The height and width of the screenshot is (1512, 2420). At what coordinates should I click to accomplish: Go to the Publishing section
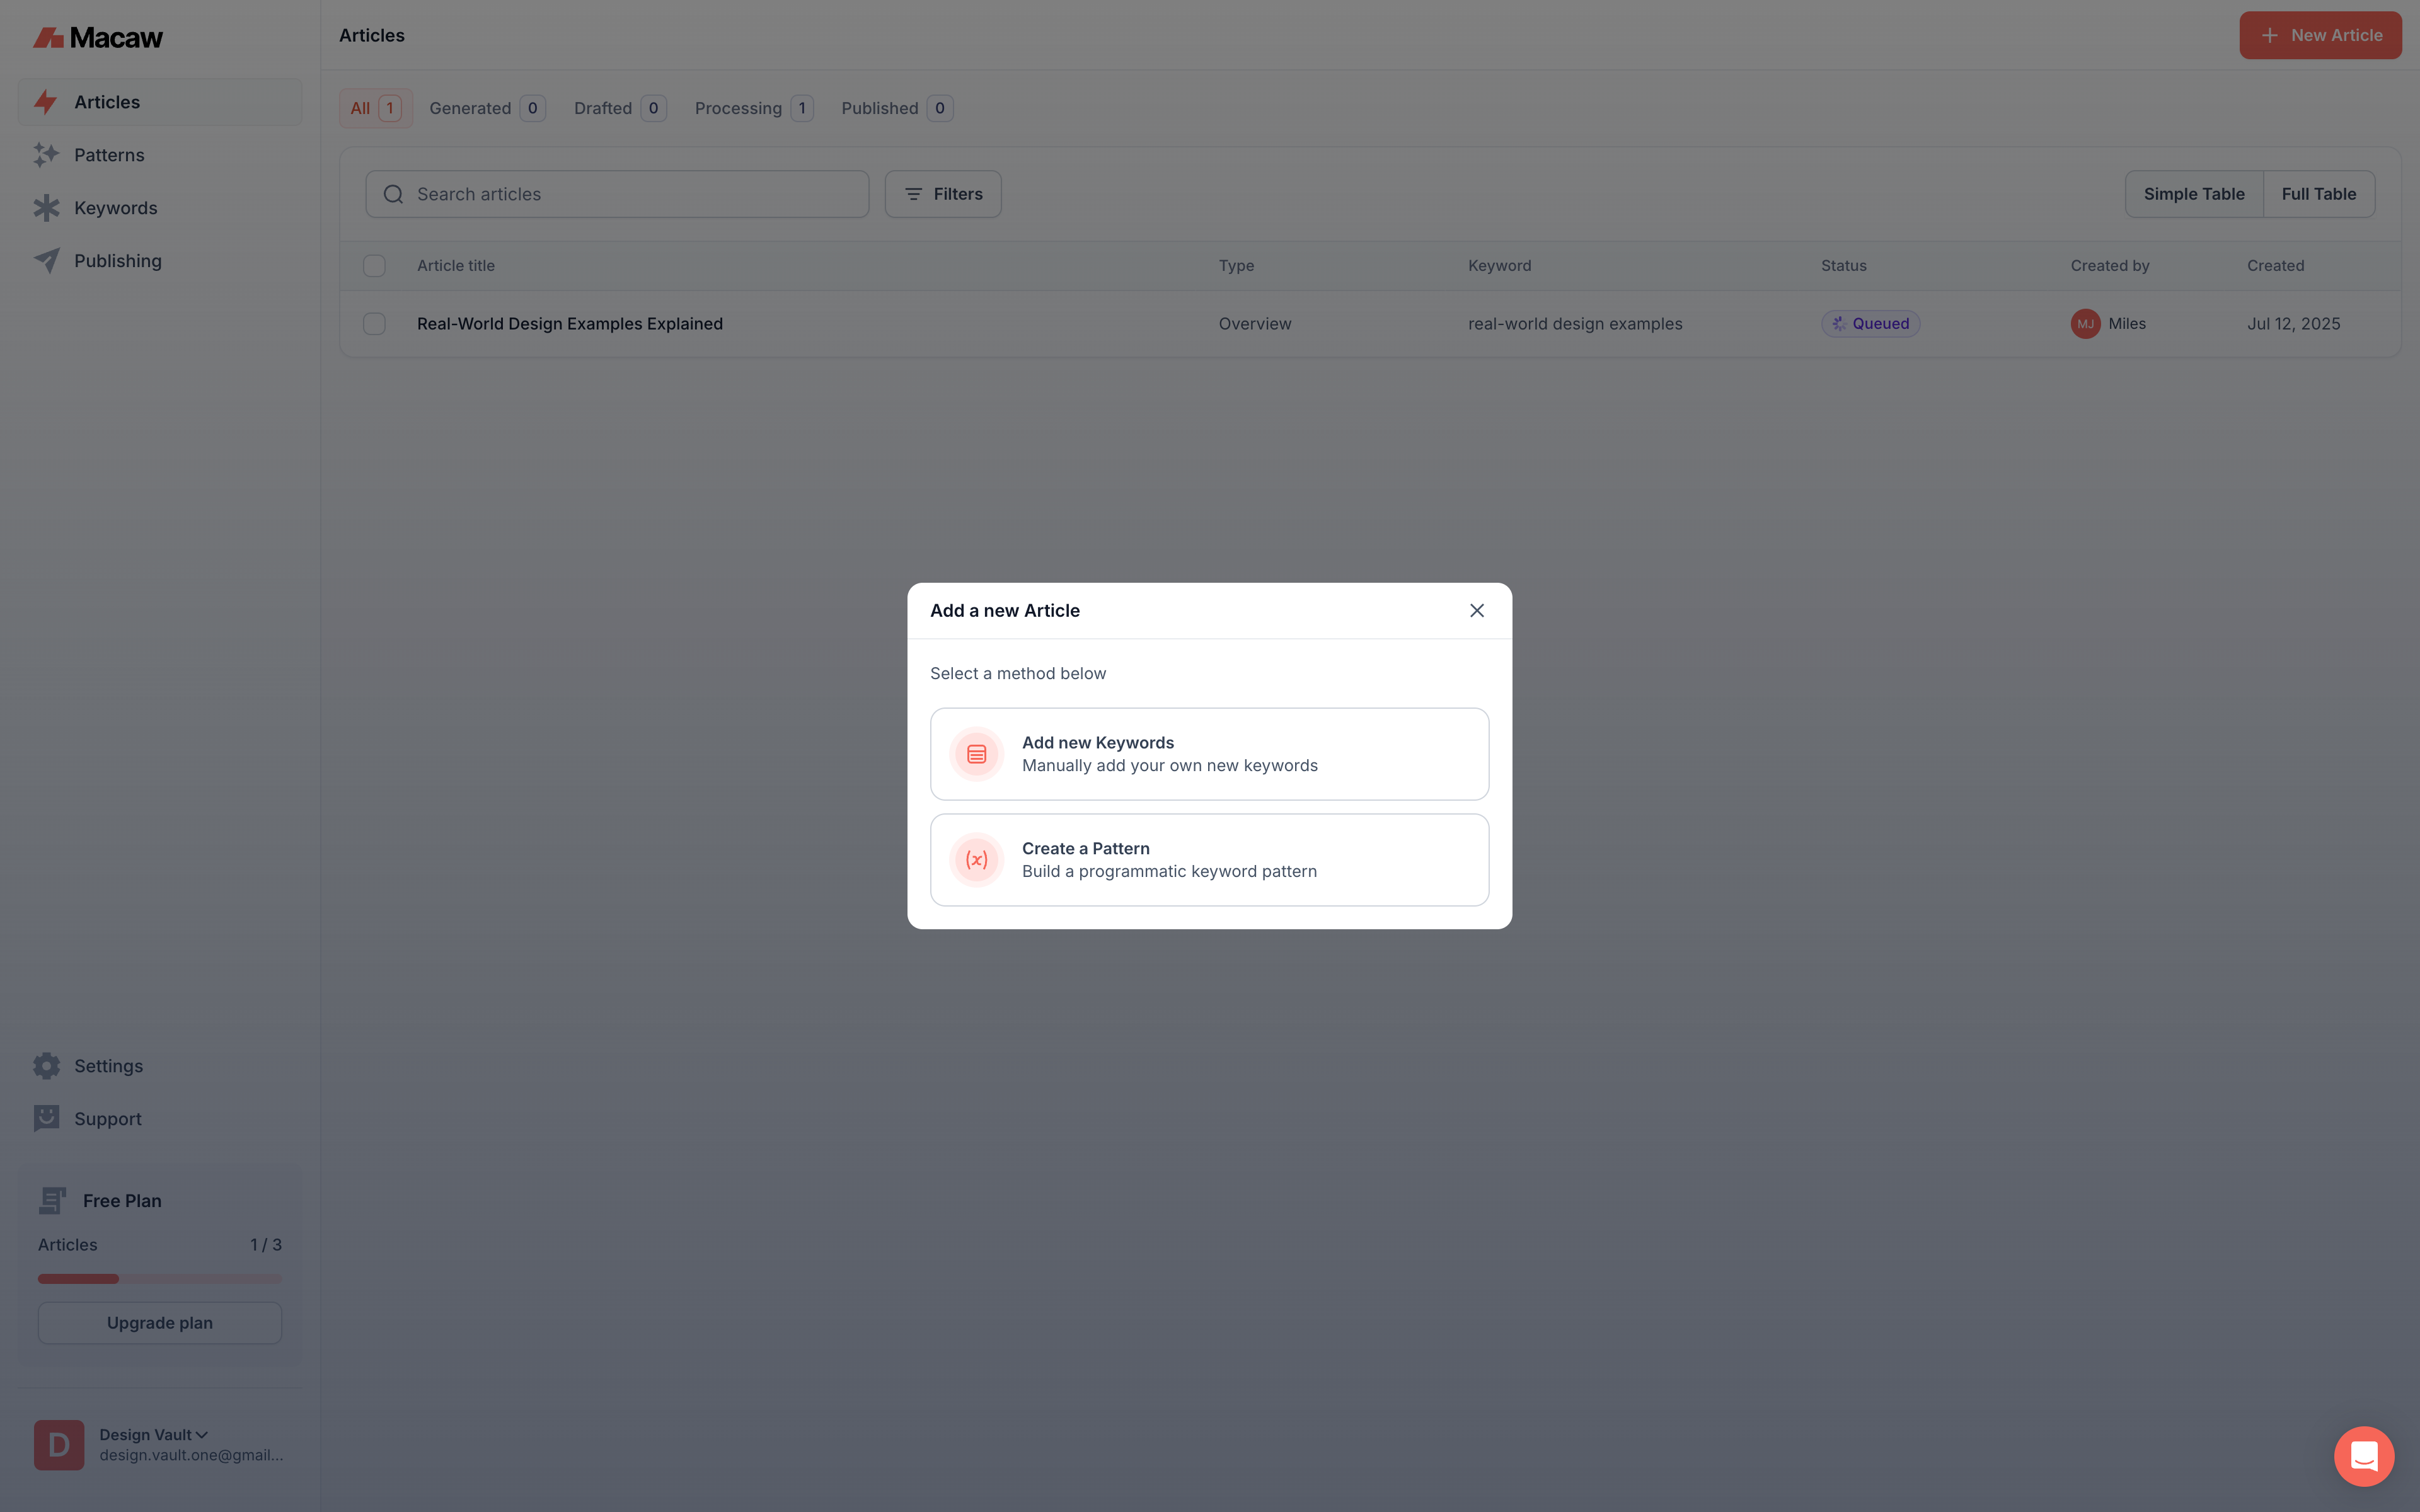(117, 261)
